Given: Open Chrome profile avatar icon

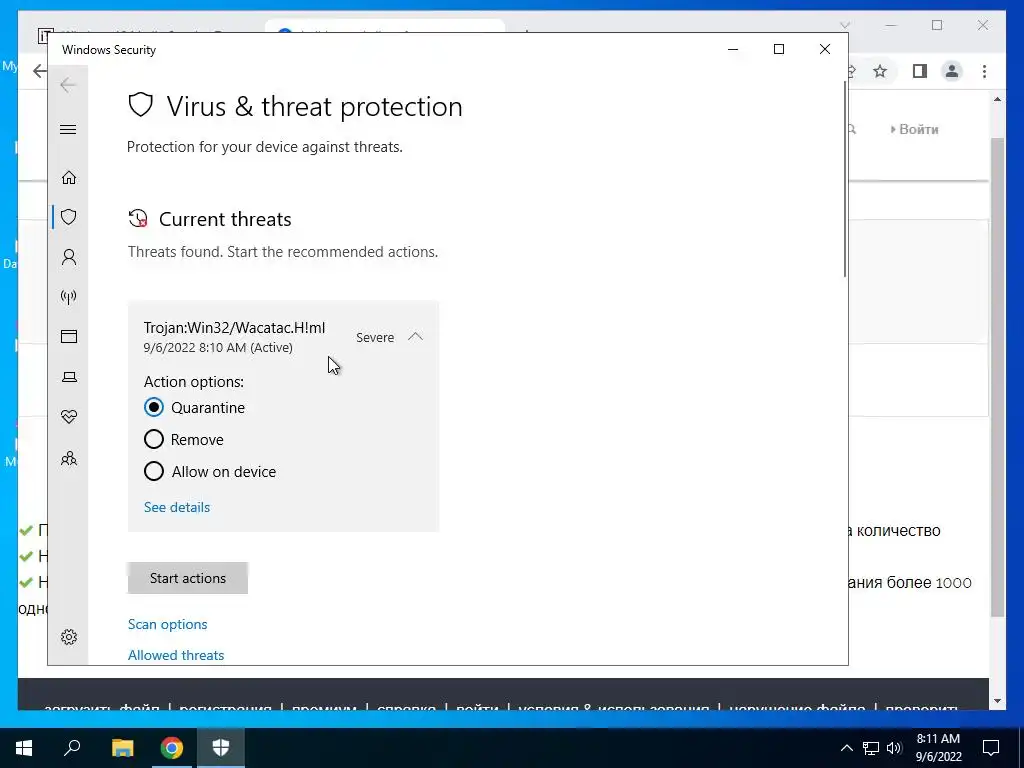Looking at the screenshot, I should tap(952, 71).
